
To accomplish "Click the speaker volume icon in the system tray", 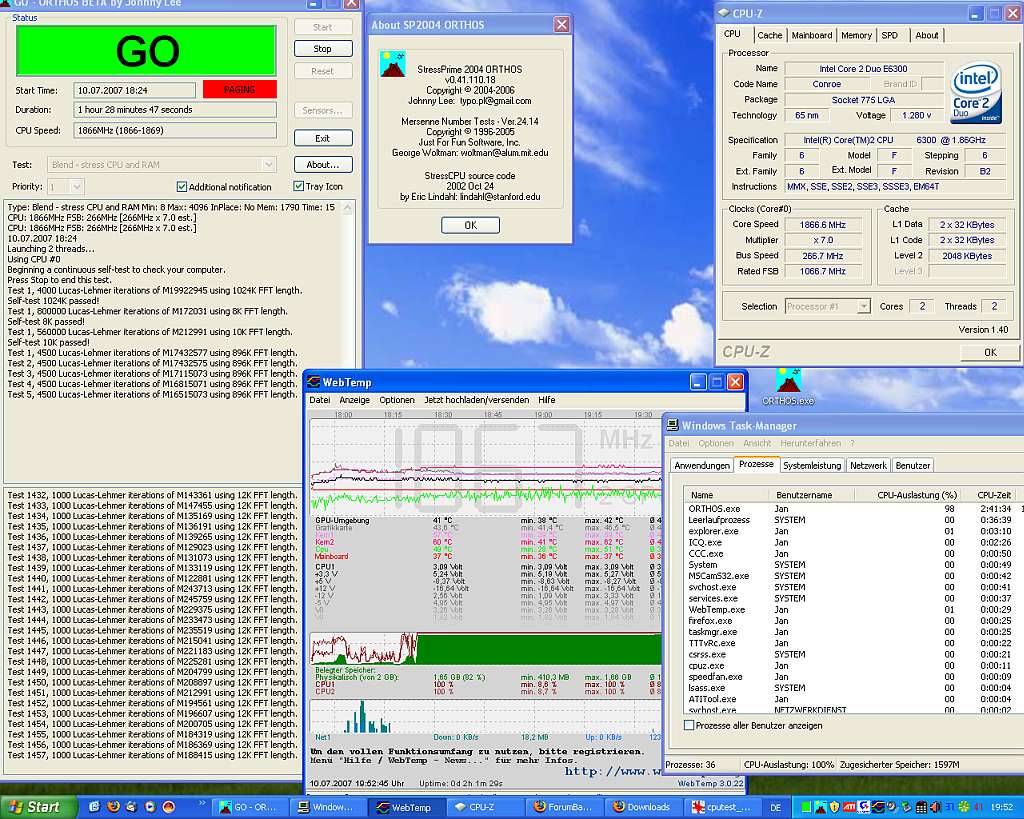I will [936, 807].
